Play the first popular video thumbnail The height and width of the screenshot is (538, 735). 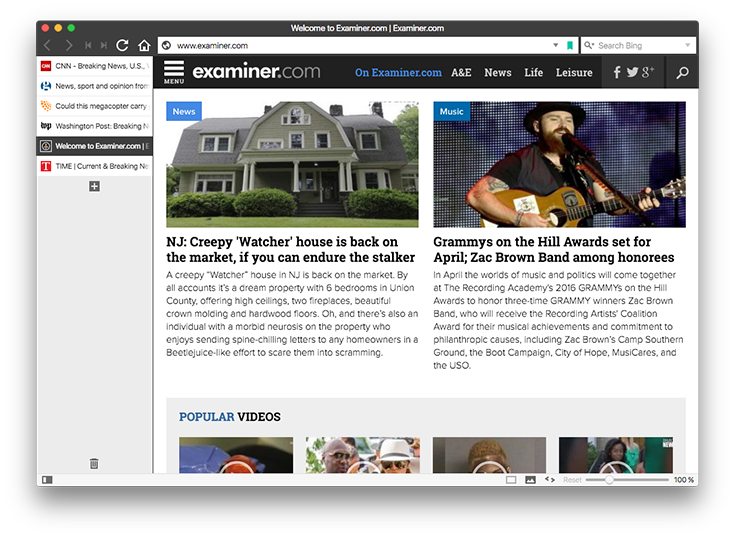point(236,455)
